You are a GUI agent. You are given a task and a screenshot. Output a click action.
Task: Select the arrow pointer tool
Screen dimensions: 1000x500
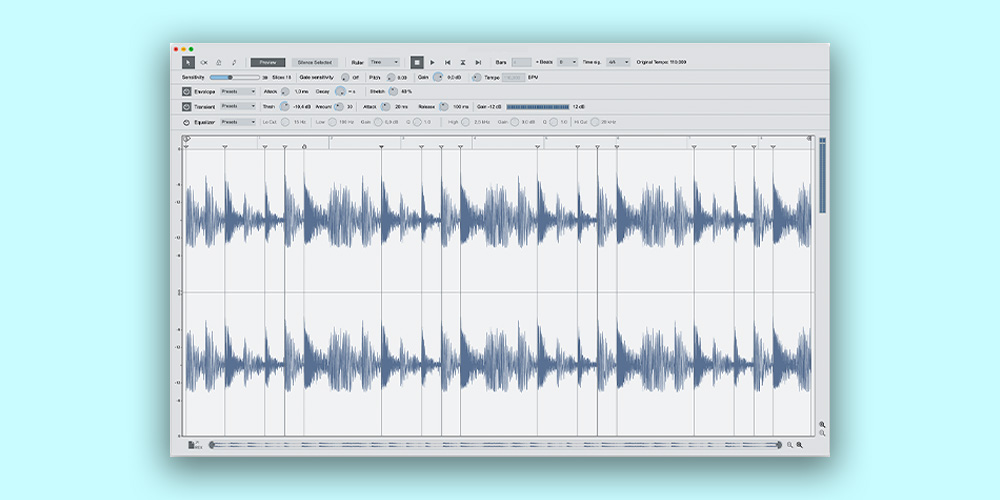point(187,62)
